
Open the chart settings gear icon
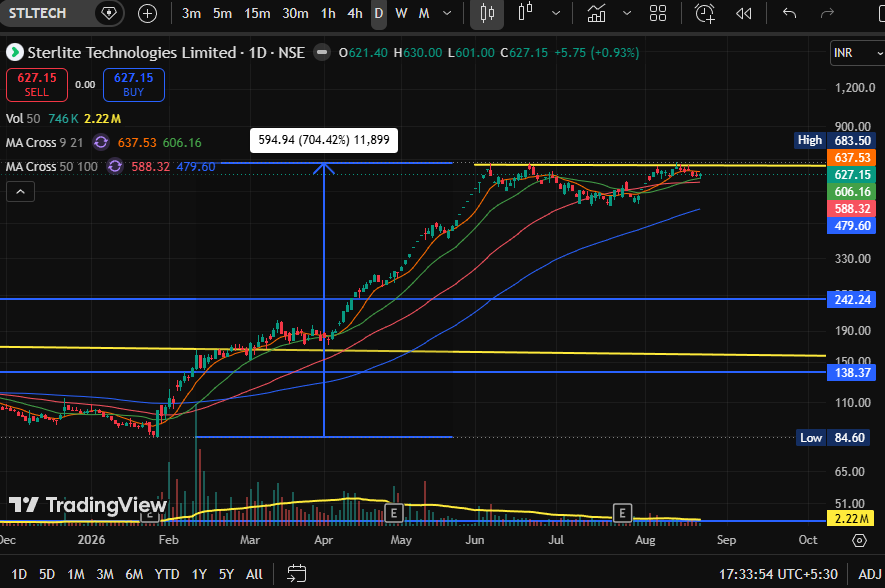coord(859,541)
